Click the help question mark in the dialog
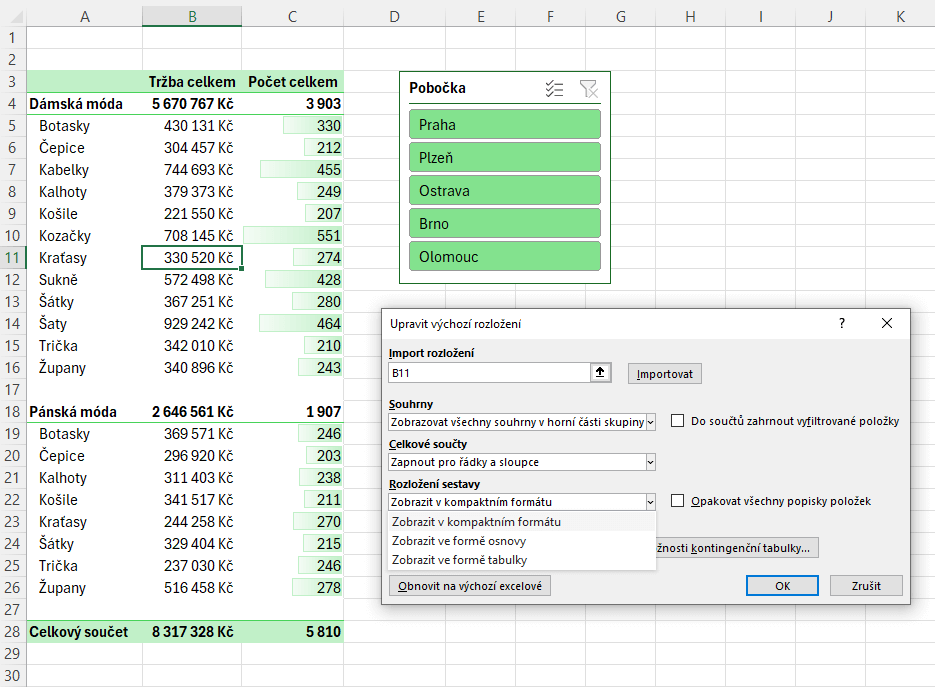The image size is (935, 687). point(842,323)
